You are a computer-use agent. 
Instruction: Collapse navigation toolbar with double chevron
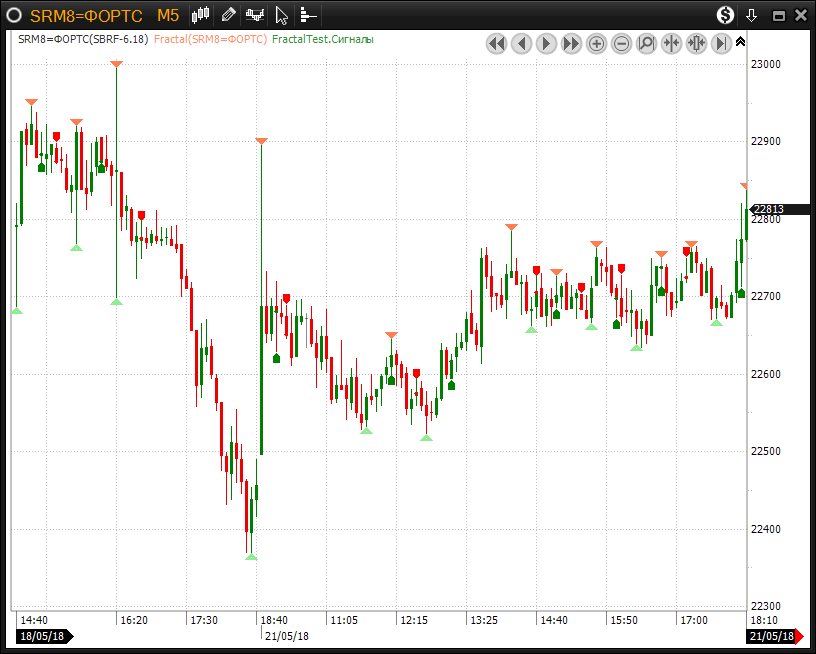[x=740, y=42]
